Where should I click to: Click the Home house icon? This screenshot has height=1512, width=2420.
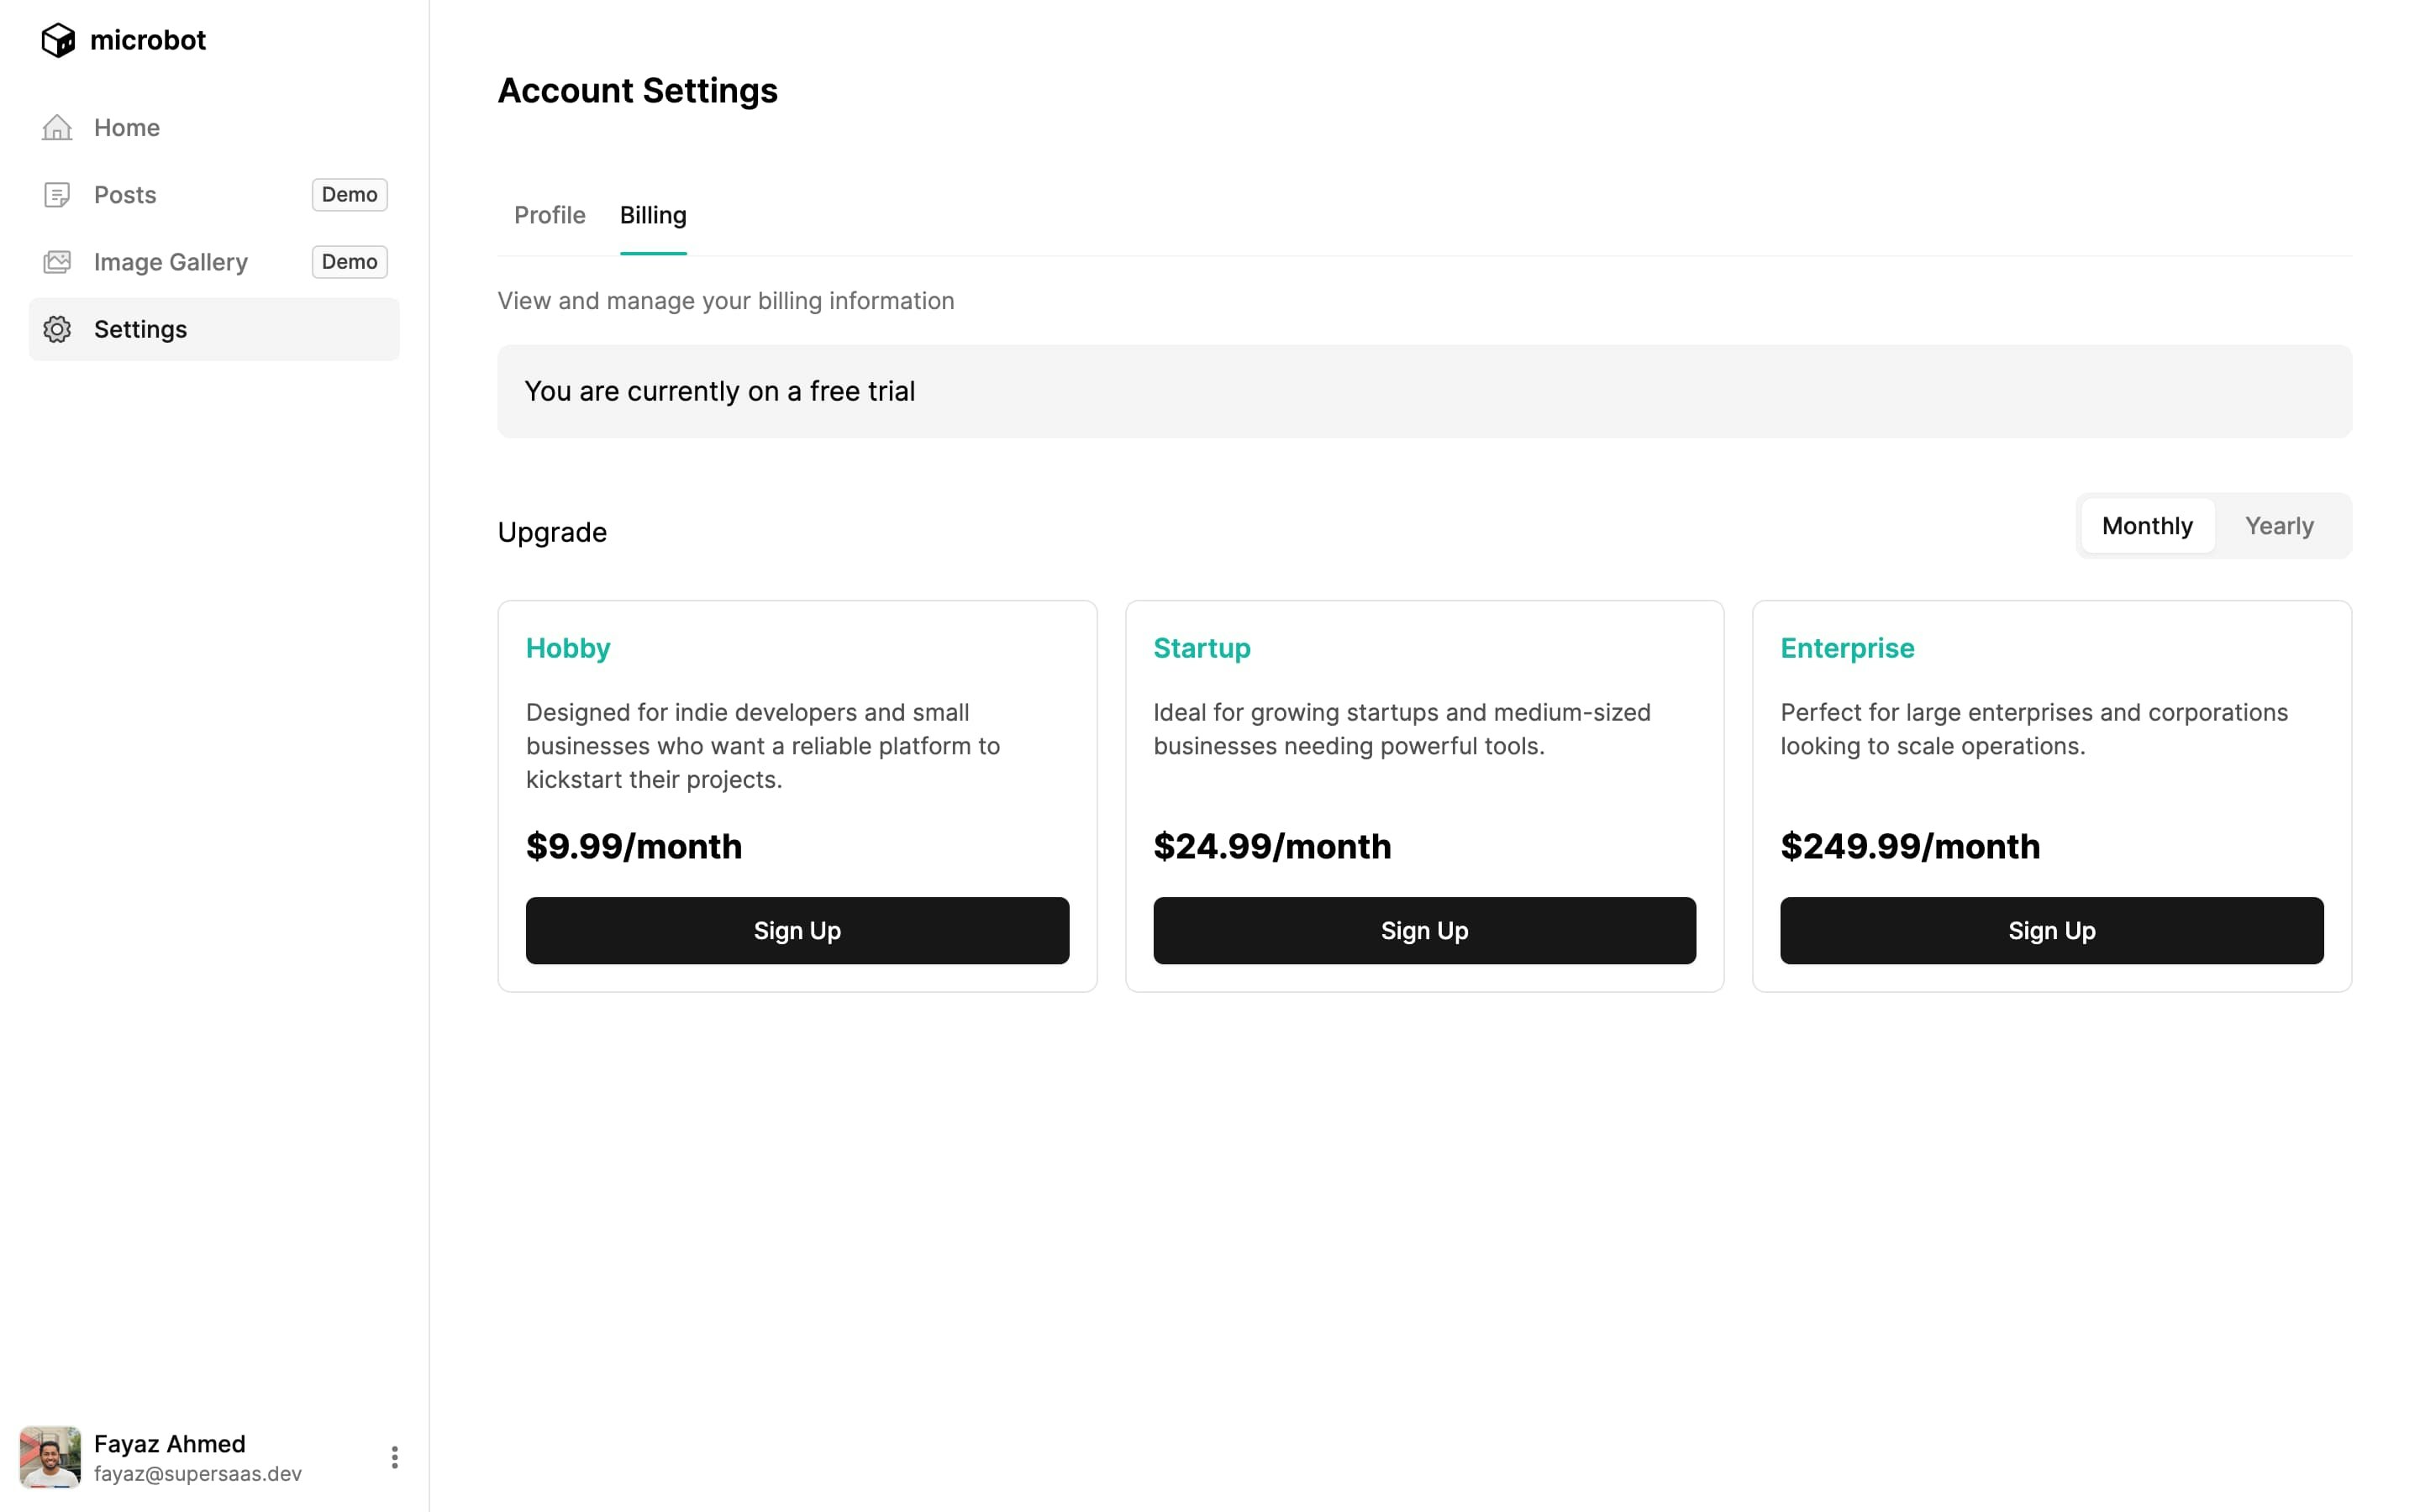(57, 127)
